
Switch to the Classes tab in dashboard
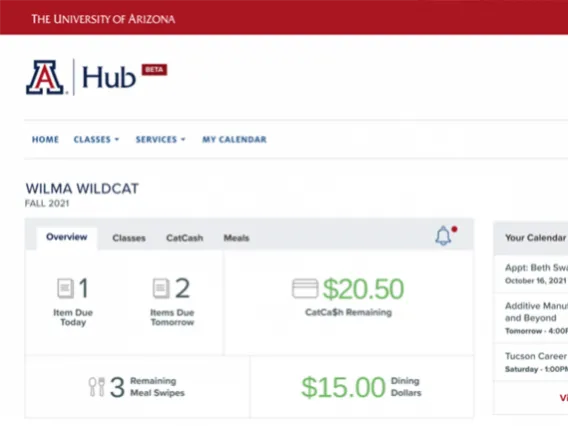[x=129, y=238]
